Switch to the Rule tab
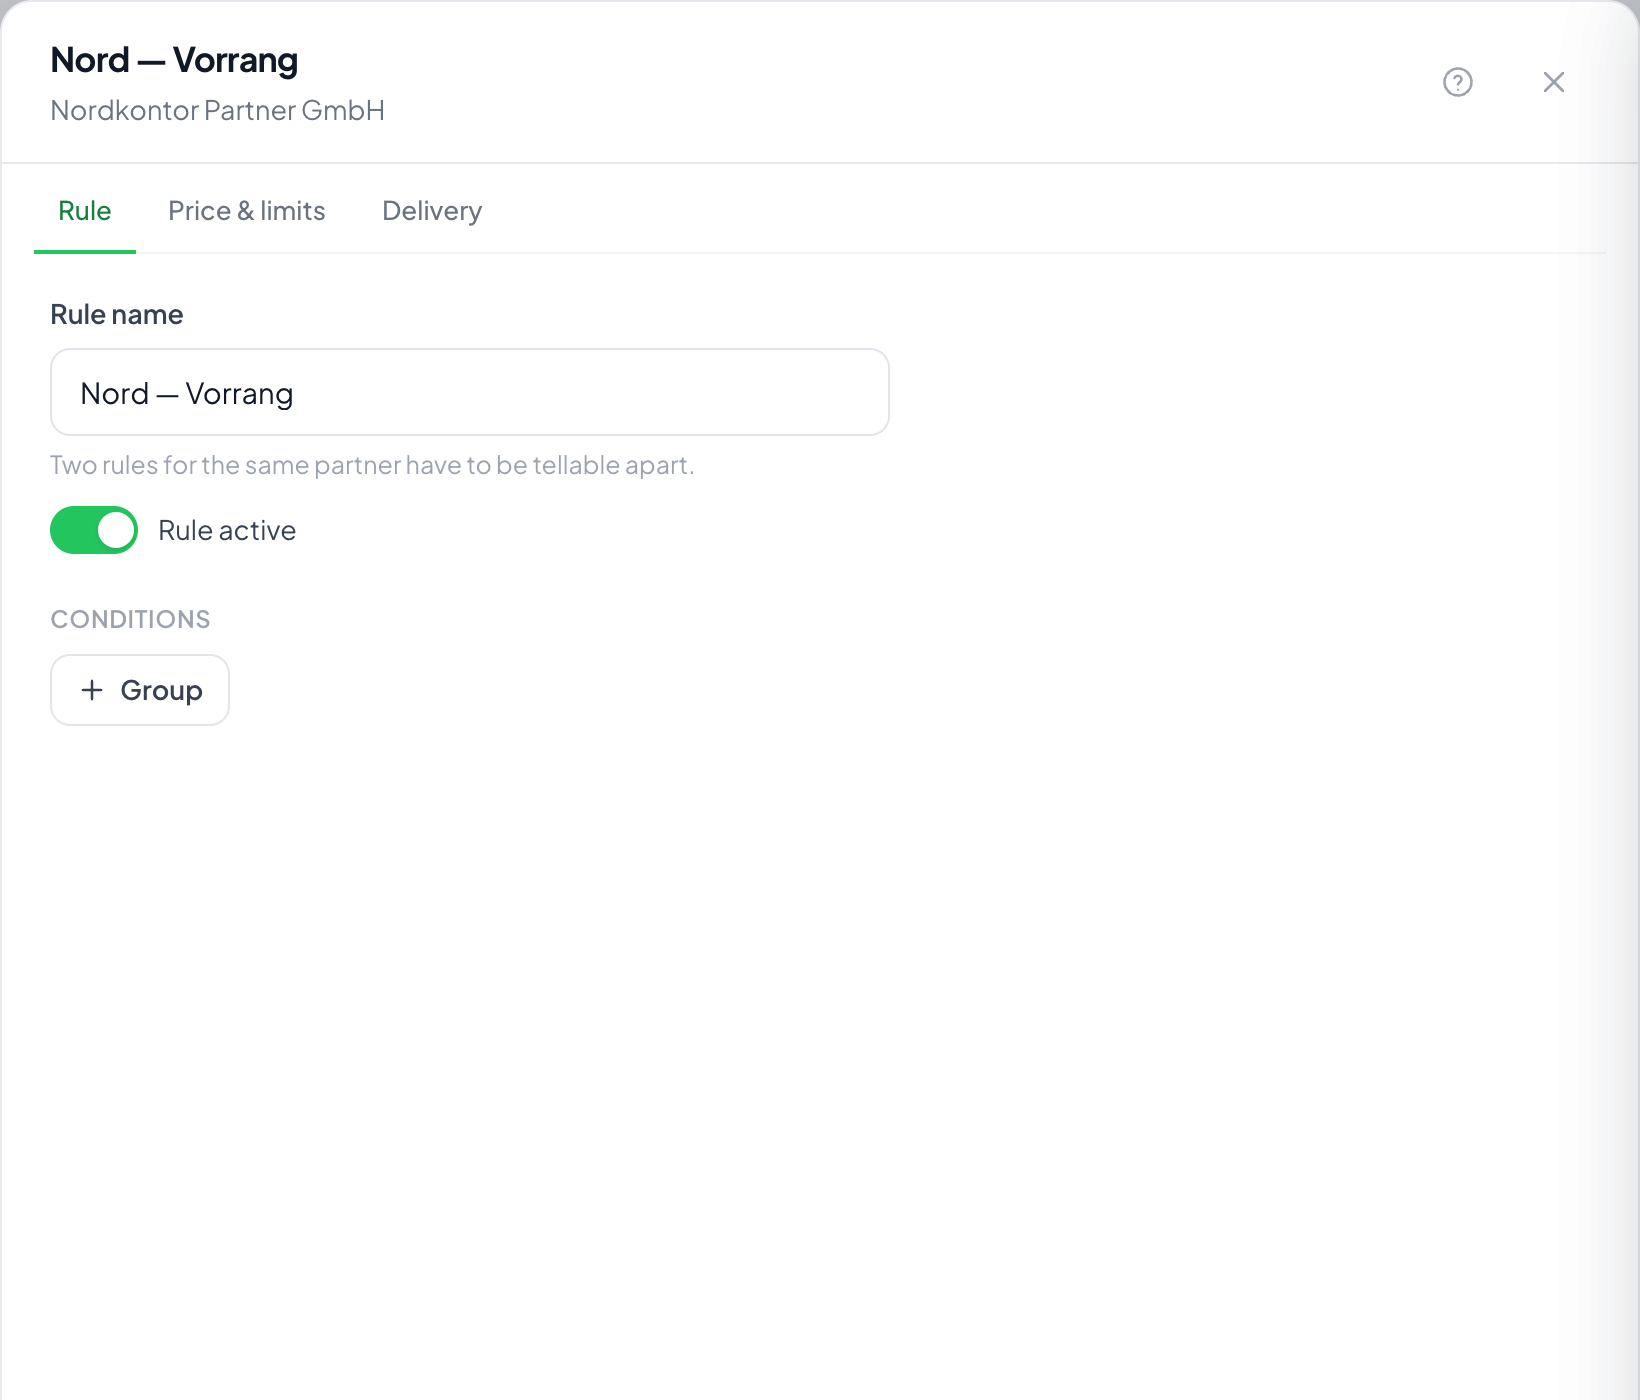The height and width of the screenshot is (1400, 1640). [85, 211]
